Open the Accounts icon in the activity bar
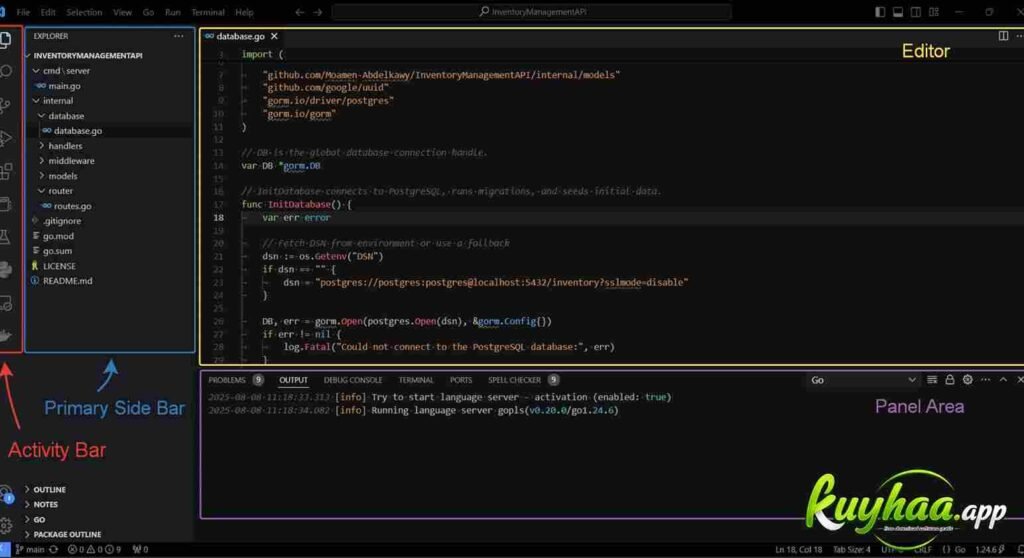The image size is (1024, 558). click(x=6, y=494)
